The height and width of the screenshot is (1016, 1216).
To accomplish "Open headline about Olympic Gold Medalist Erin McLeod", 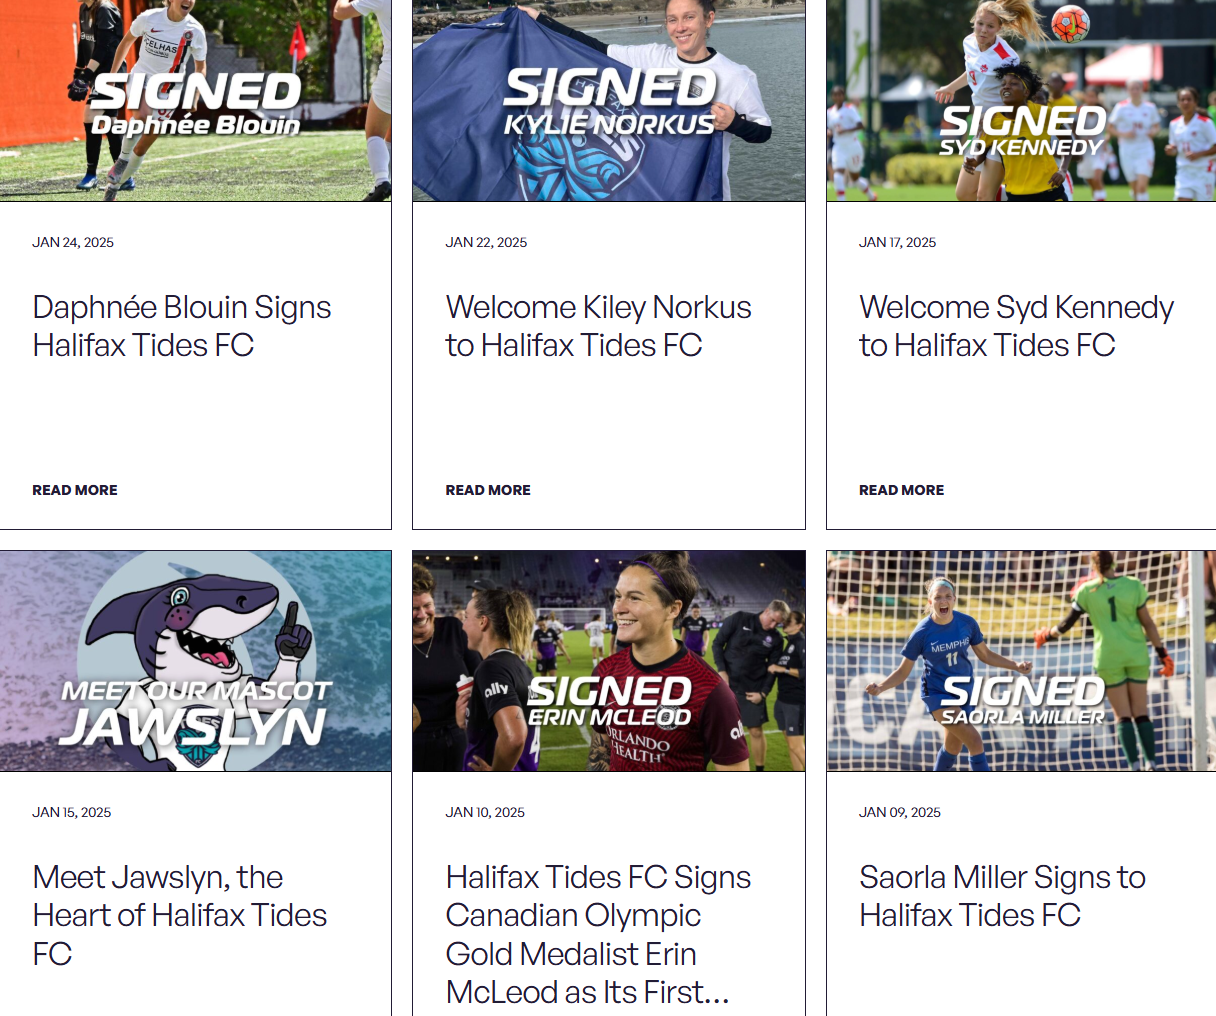I will (x=598, y=934).
